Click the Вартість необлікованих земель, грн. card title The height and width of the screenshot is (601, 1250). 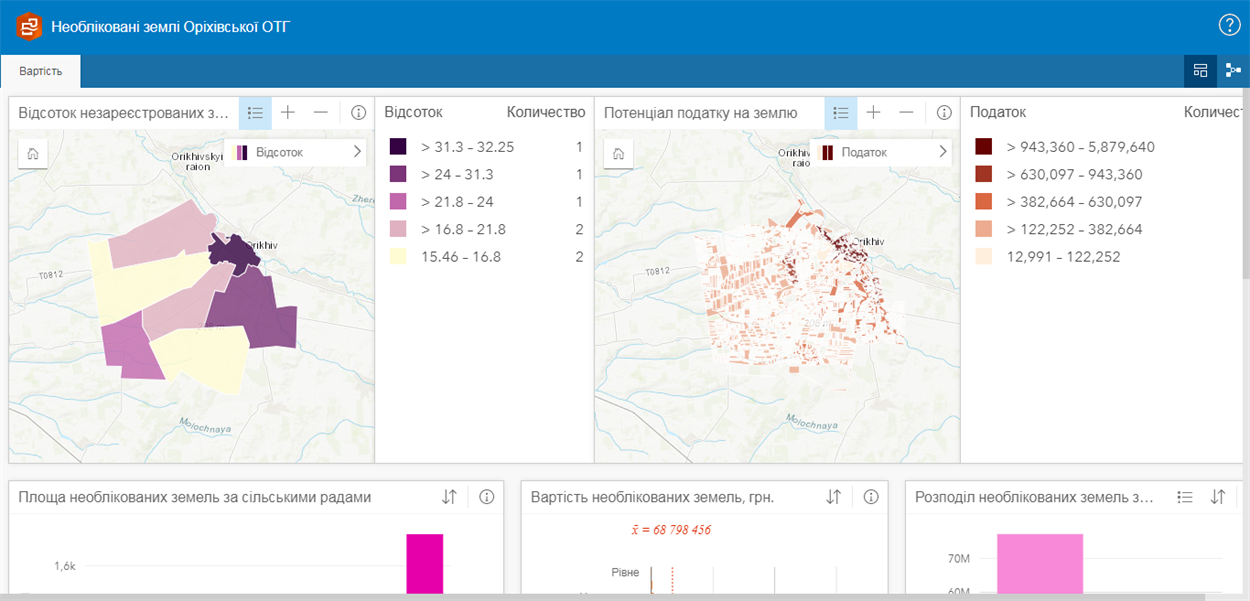653,497
